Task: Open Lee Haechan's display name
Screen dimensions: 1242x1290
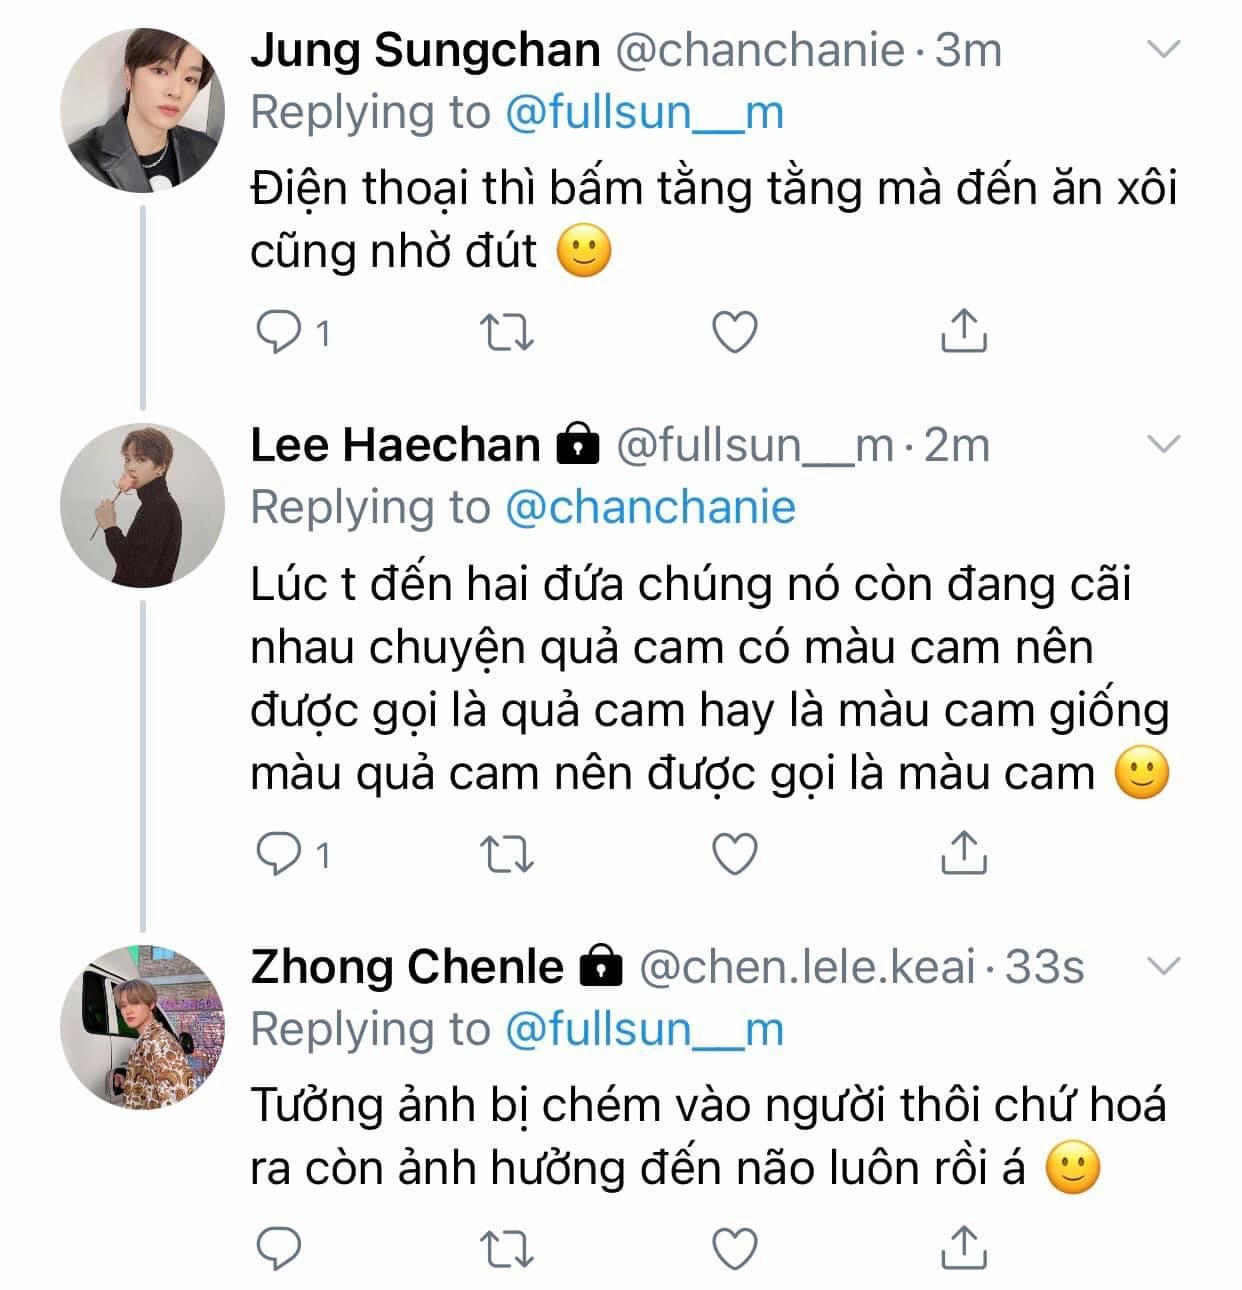Action: [395, 445]
